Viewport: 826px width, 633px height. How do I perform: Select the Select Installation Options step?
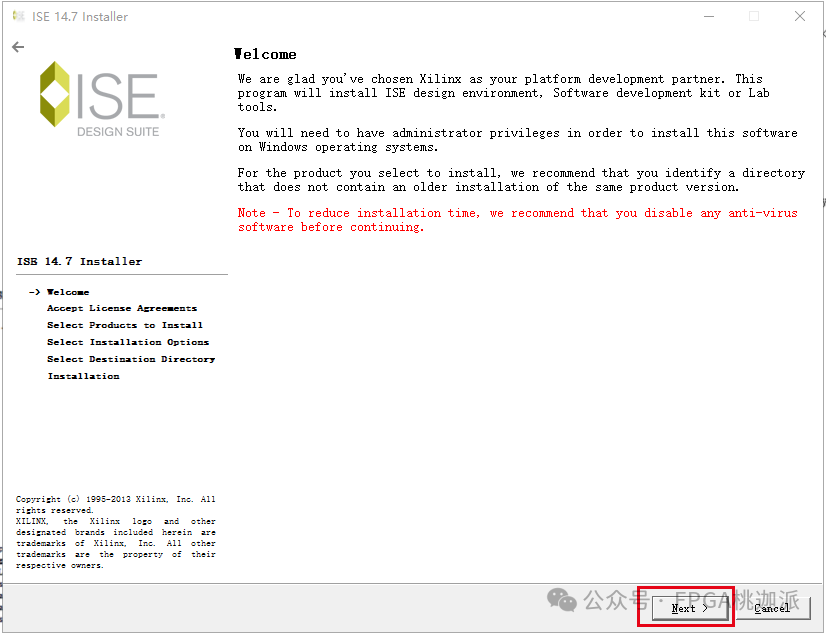(129, 342)
